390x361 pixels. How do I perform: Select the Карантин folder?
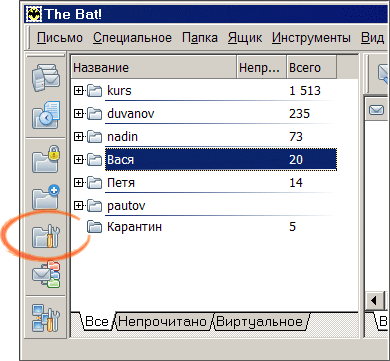tap(134, 227)
